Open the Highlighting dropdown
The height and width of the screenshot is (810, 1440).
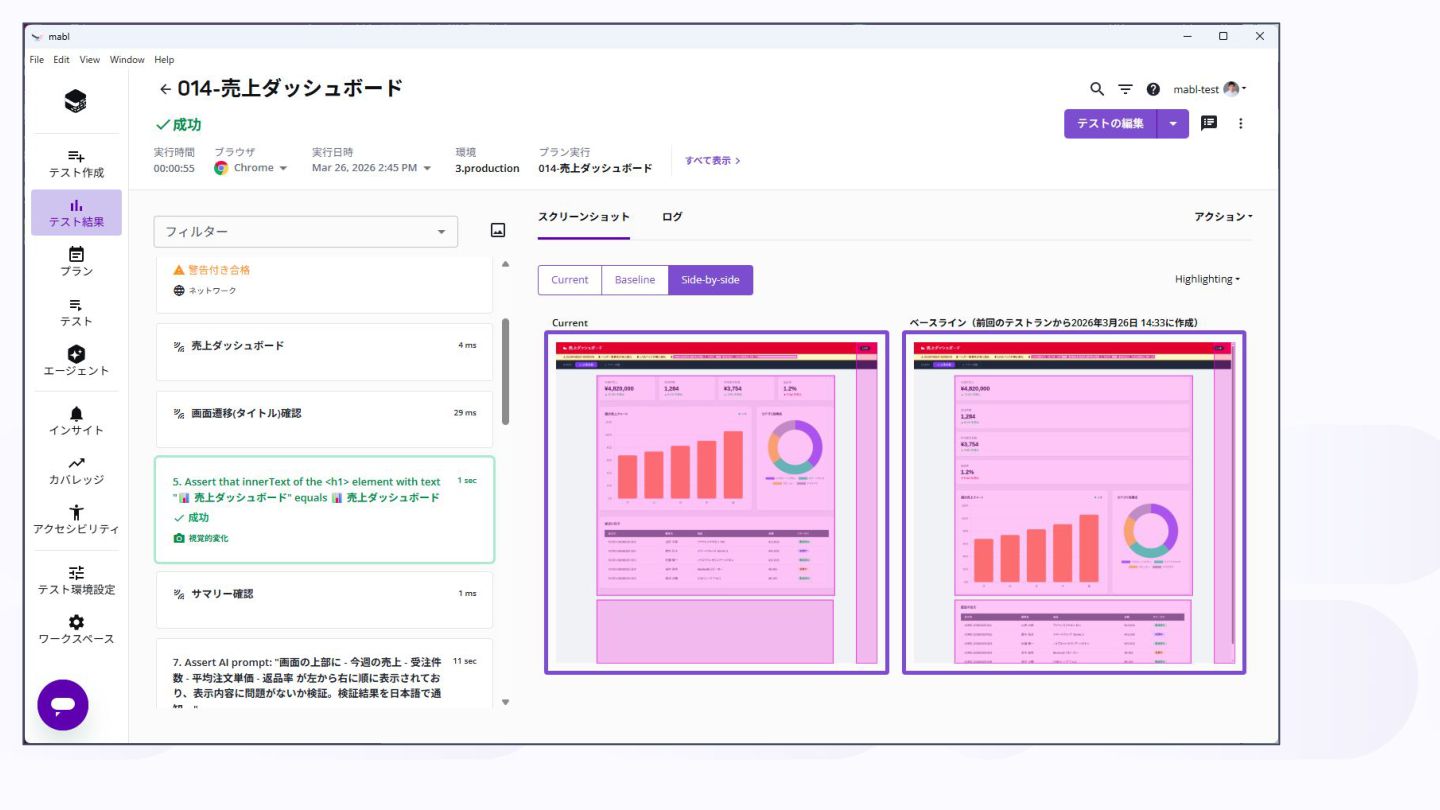tap(1207, 279)
